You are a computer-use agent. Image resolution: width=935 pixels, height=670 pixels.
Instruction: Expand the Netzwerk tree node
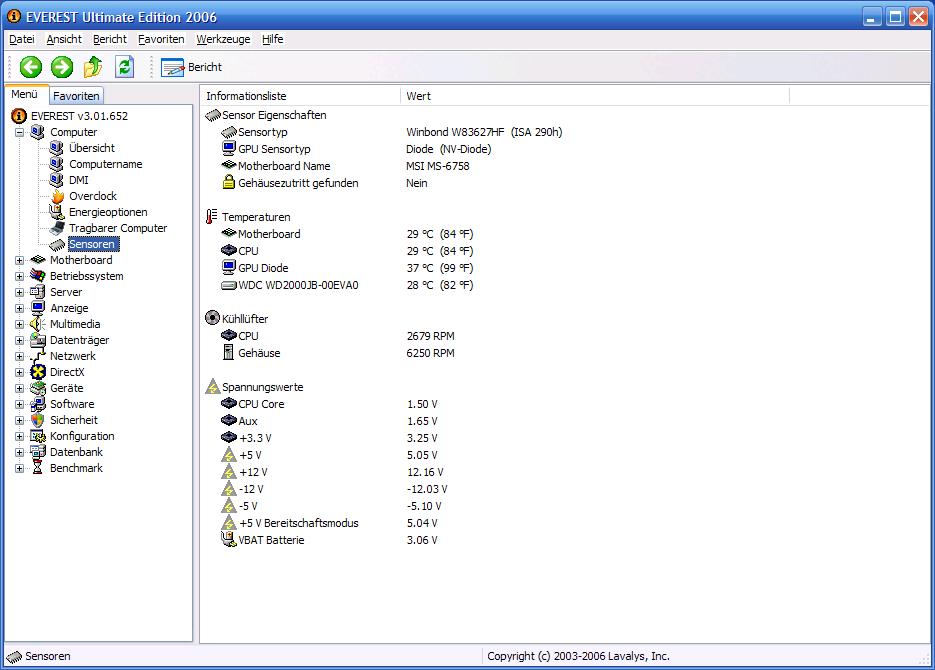[x=20, y=356]
